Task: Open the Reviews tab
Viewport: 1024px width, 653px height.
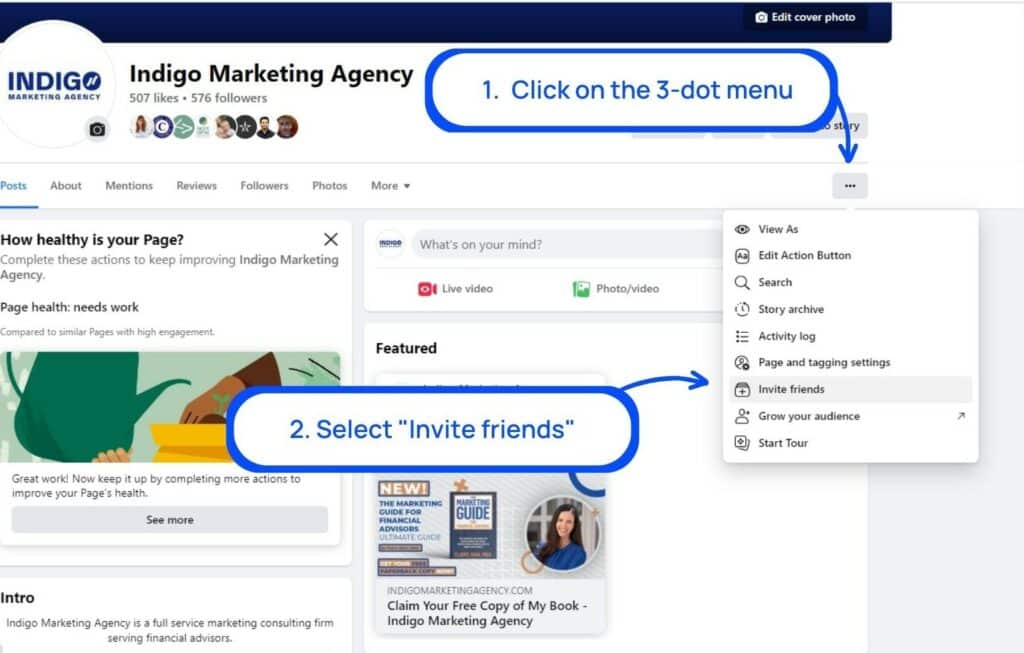Action: click(x=197, y=186)
